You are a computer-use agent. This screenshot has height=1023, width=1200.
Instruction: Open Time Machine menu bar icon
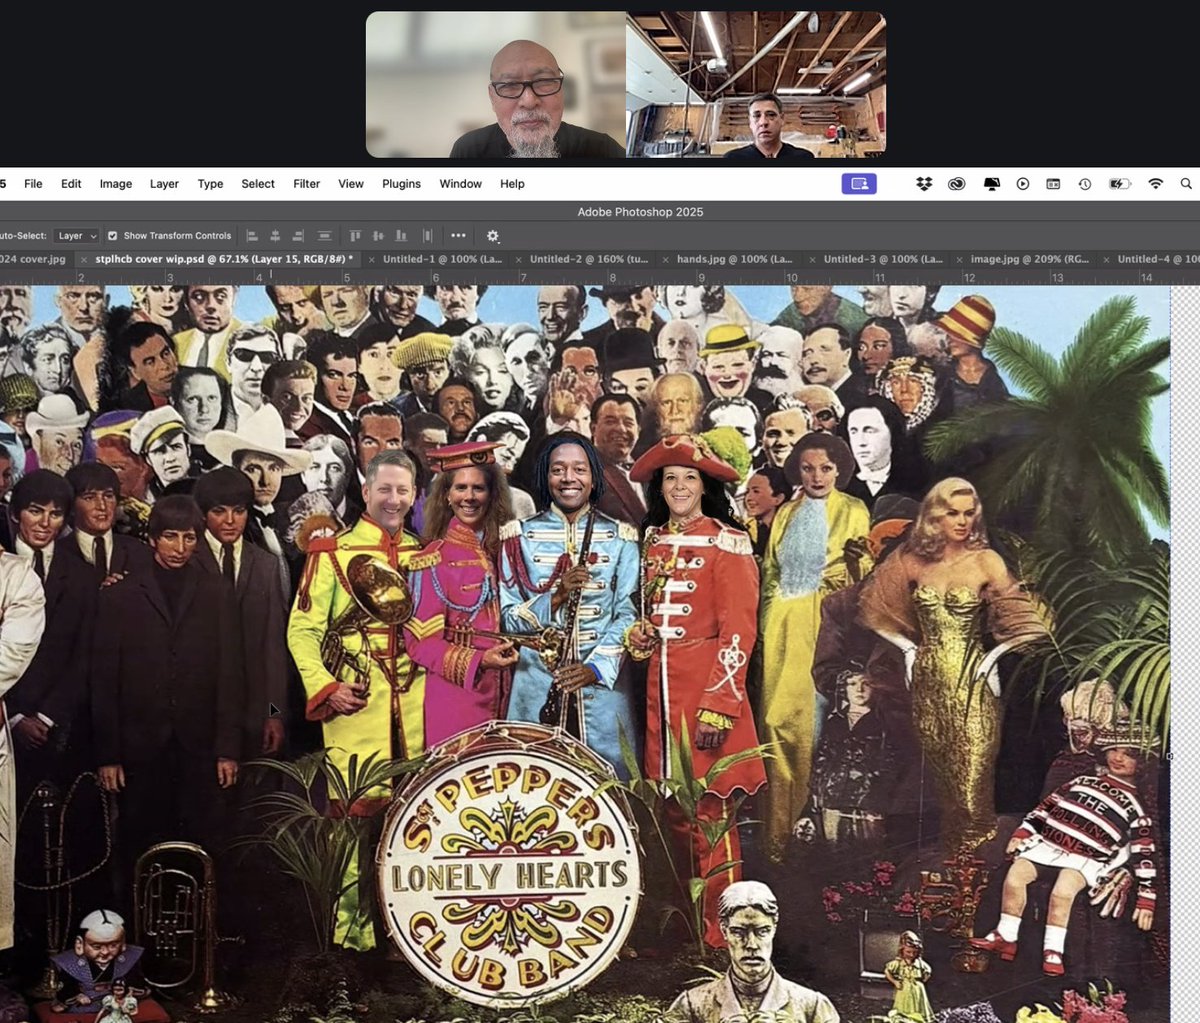click(x=1085, y=184)
